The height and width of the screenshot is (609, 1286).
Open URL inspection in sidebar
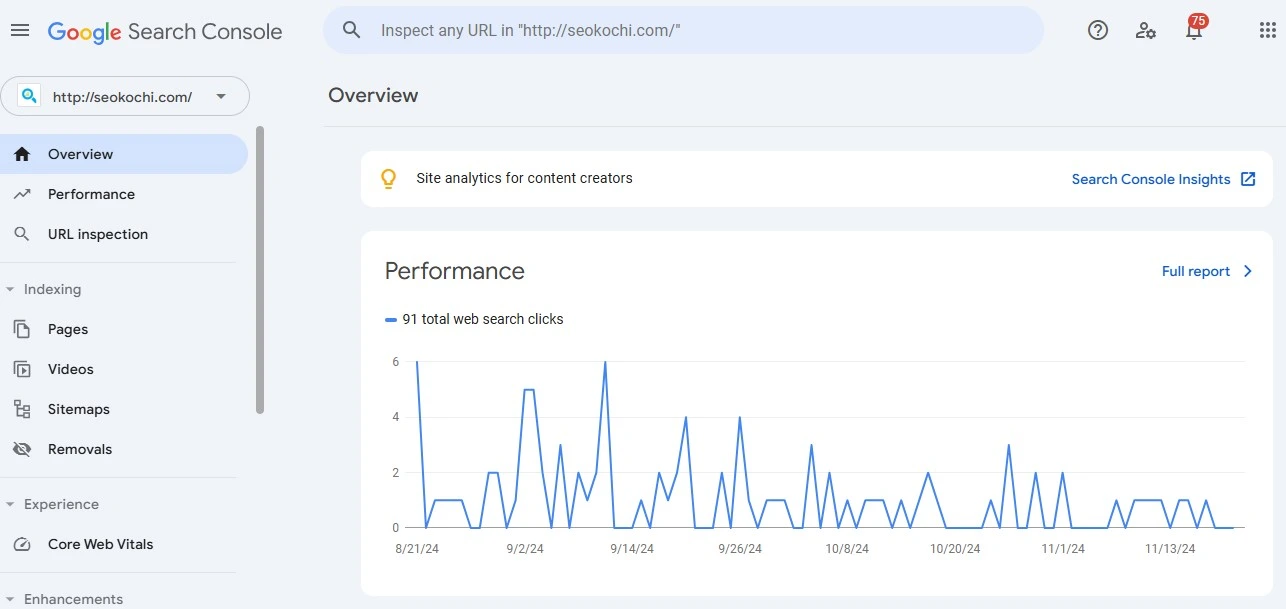(124, 234)
